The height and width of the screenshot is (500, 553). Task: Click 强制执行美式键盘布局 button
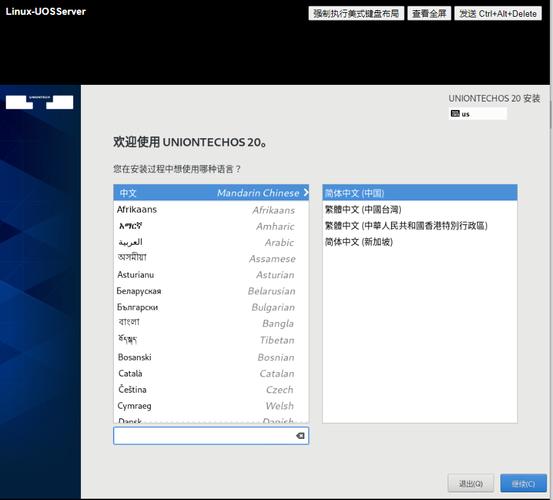[x=356, y=14]
